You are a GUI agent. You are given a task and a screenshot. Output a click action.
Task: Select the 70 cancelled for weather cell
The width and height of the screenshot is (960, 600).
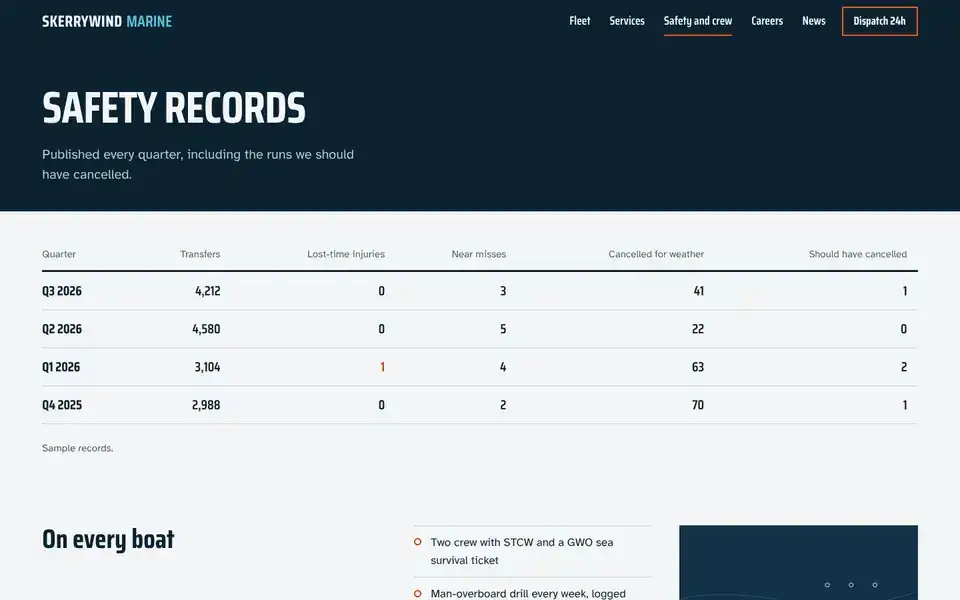point(698,405)
